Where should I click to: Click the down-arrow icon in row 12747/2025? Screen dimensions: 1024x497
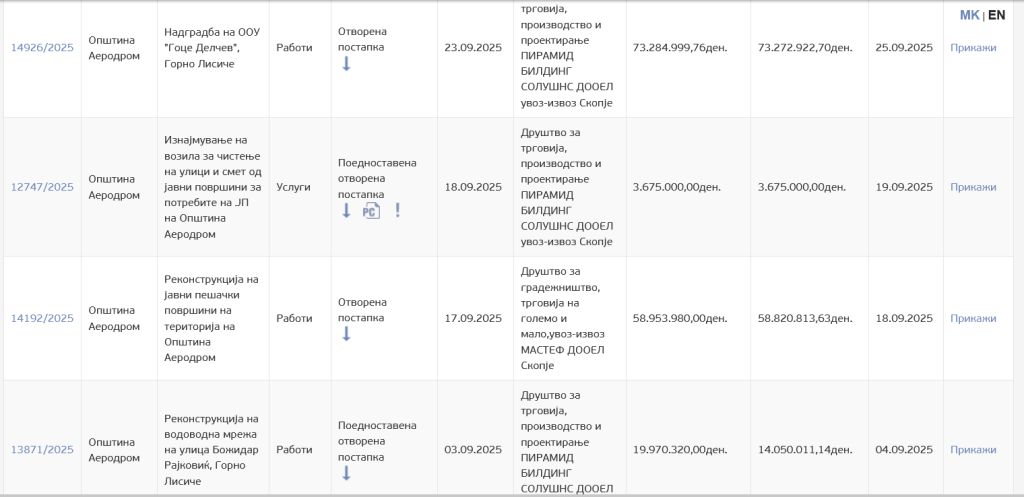click(x=347, y=211)
